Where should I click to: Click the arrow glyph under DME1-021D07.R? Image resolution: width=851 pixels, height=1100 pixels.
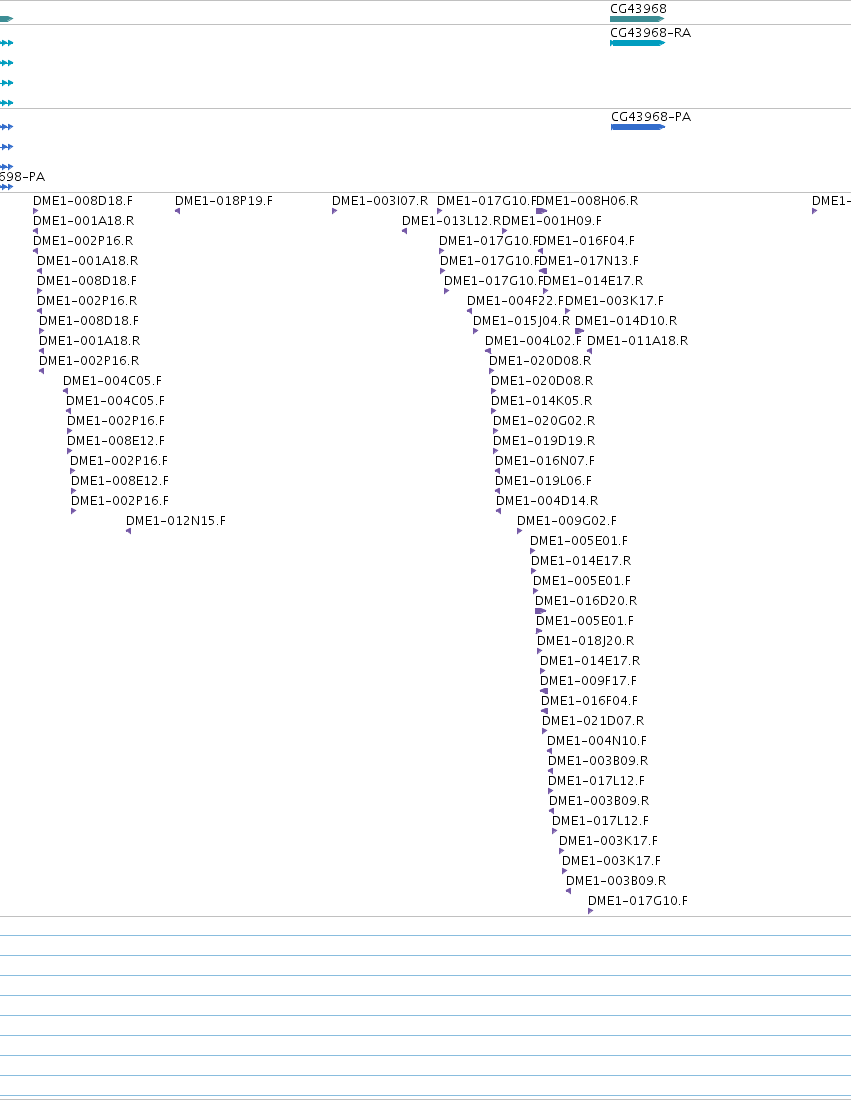tap(544, 731)
